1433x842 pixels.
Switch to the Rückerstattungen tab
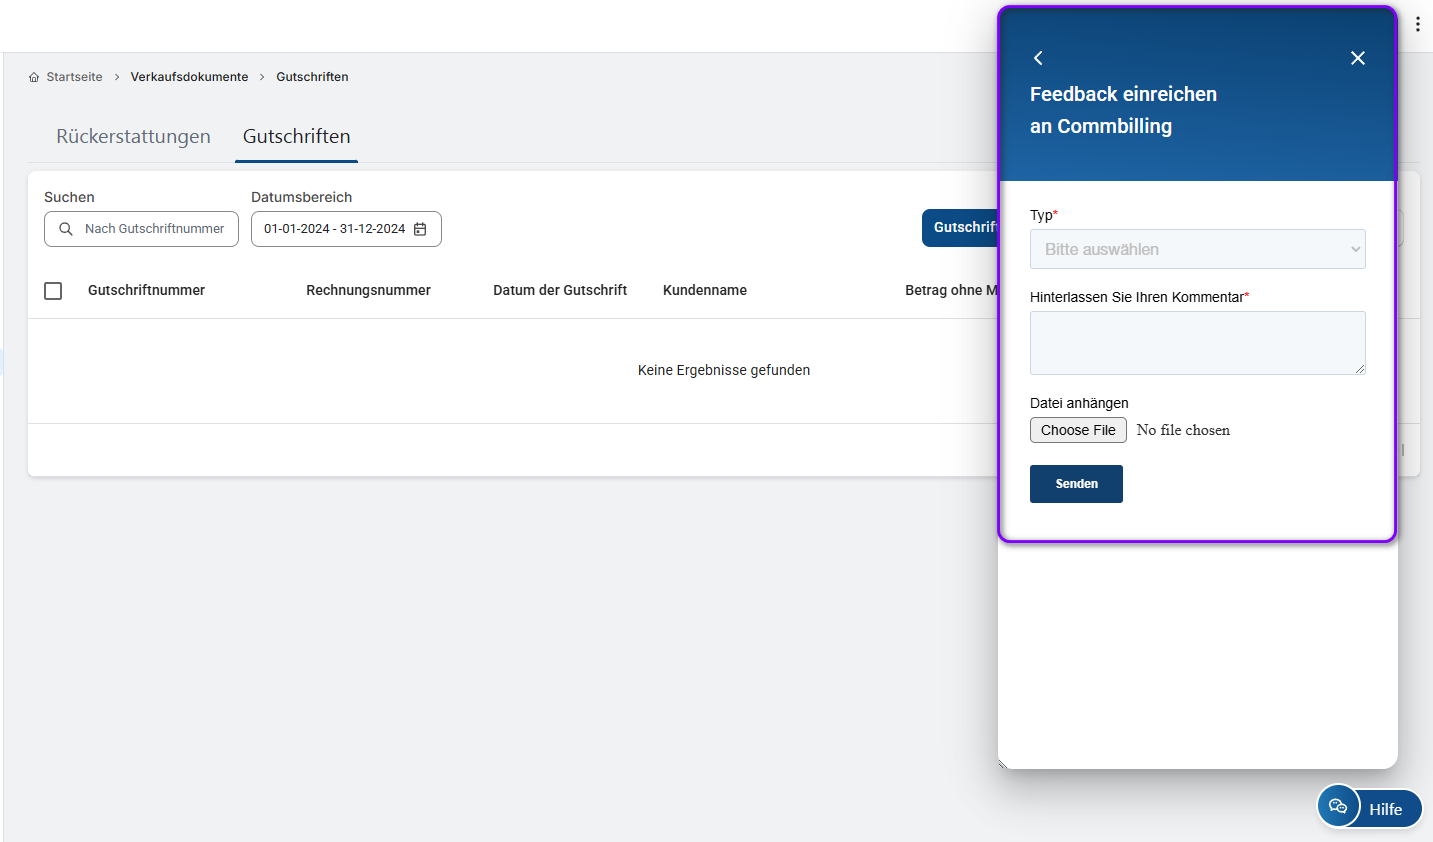point(133,137)
